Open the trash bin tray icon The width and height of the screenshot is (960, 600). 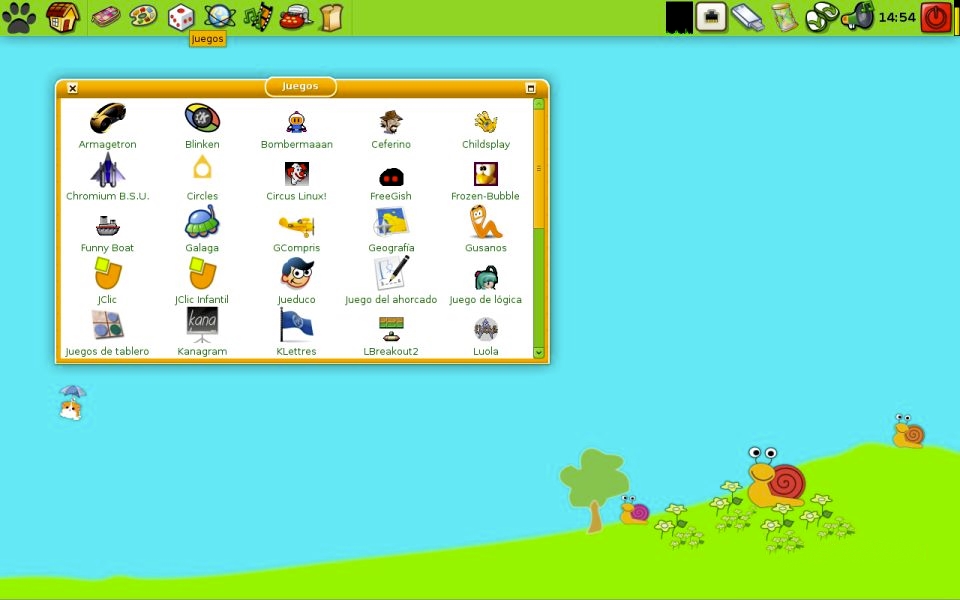tap(784, 17)
